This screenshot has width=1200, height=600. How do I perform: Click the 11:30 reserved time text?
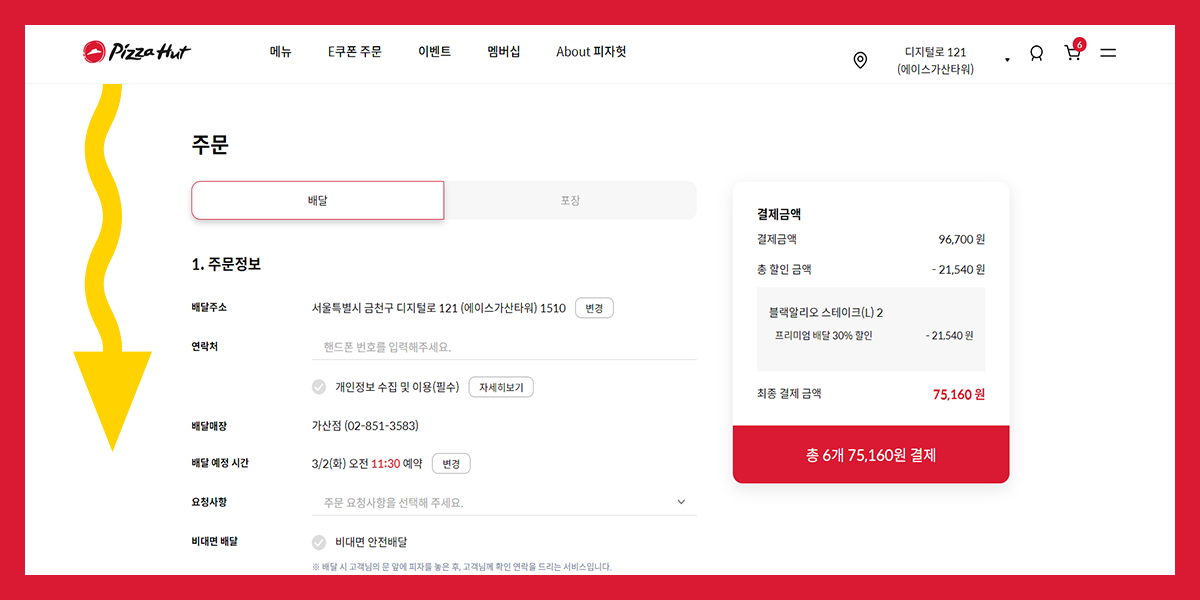point(385,464)
